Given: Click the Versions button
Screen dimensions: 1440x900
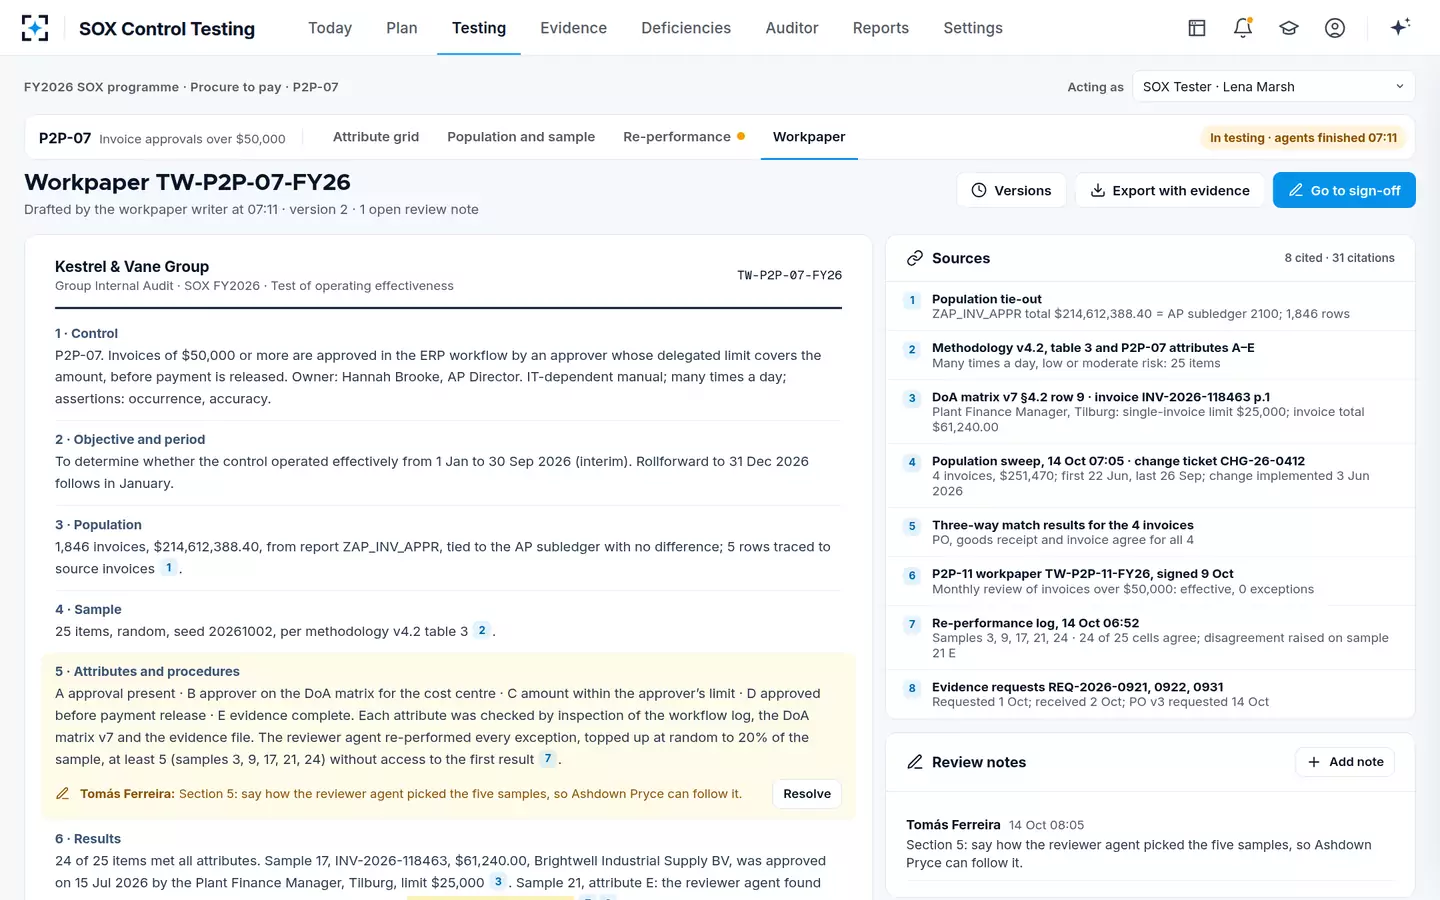Looking at the screenshot, I should click(x=1011, y=190).
